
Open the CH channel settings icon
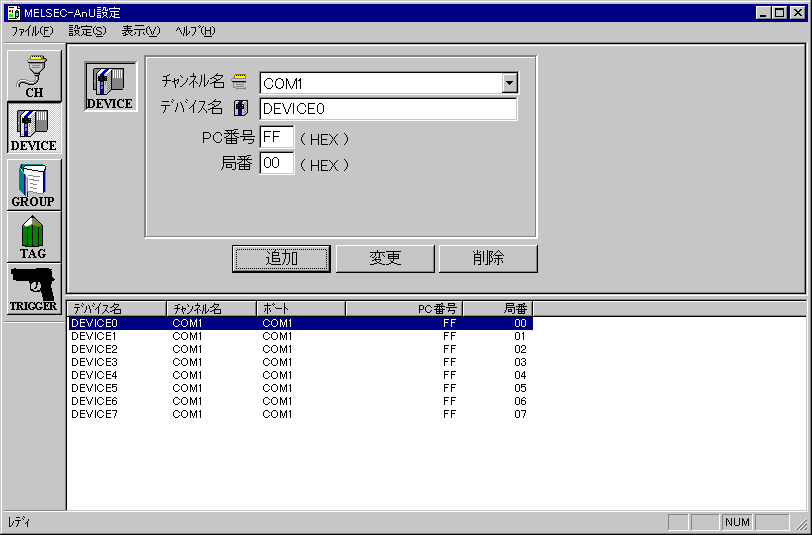[x=34, y=76]
